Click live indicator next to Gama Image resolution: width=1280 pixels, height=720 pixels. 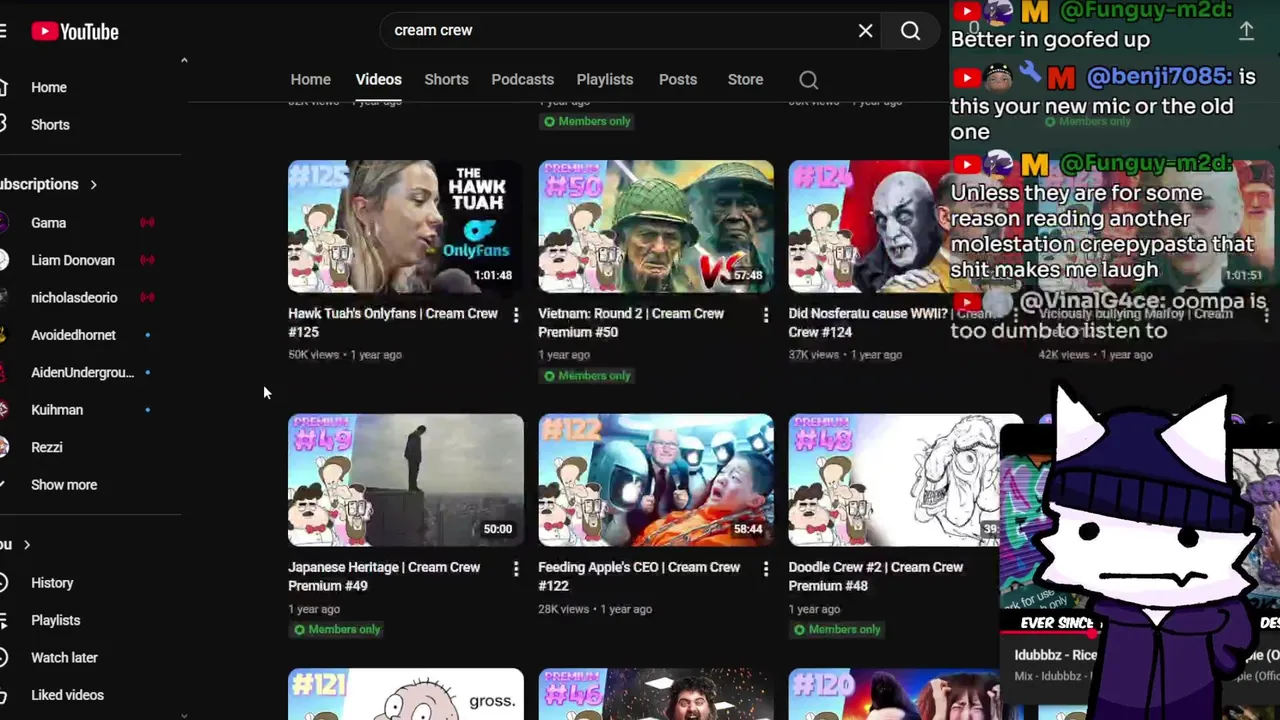click(x=147, y=223)
